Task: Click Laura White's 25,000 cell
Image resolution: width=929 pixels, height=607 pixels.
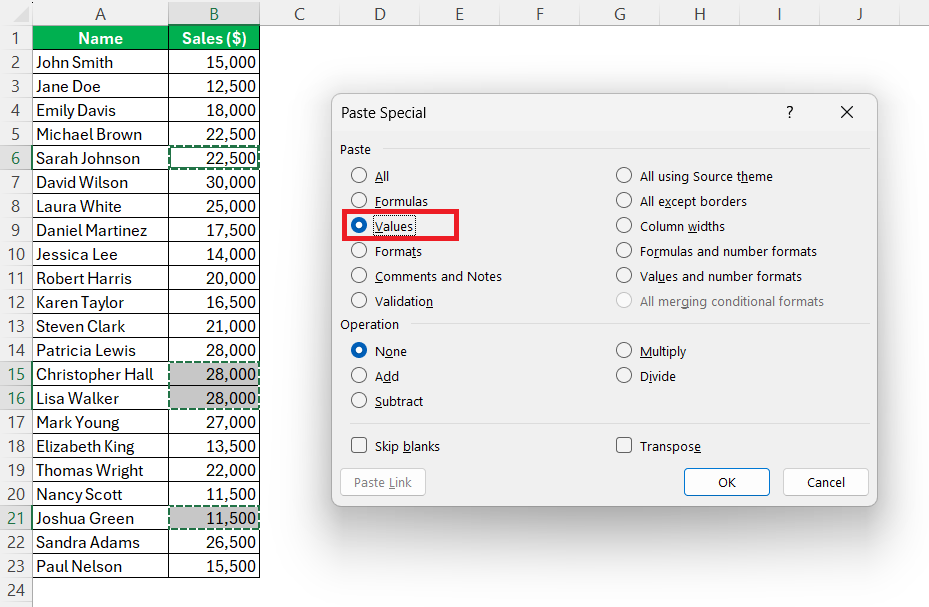Action: pos(214,206)
